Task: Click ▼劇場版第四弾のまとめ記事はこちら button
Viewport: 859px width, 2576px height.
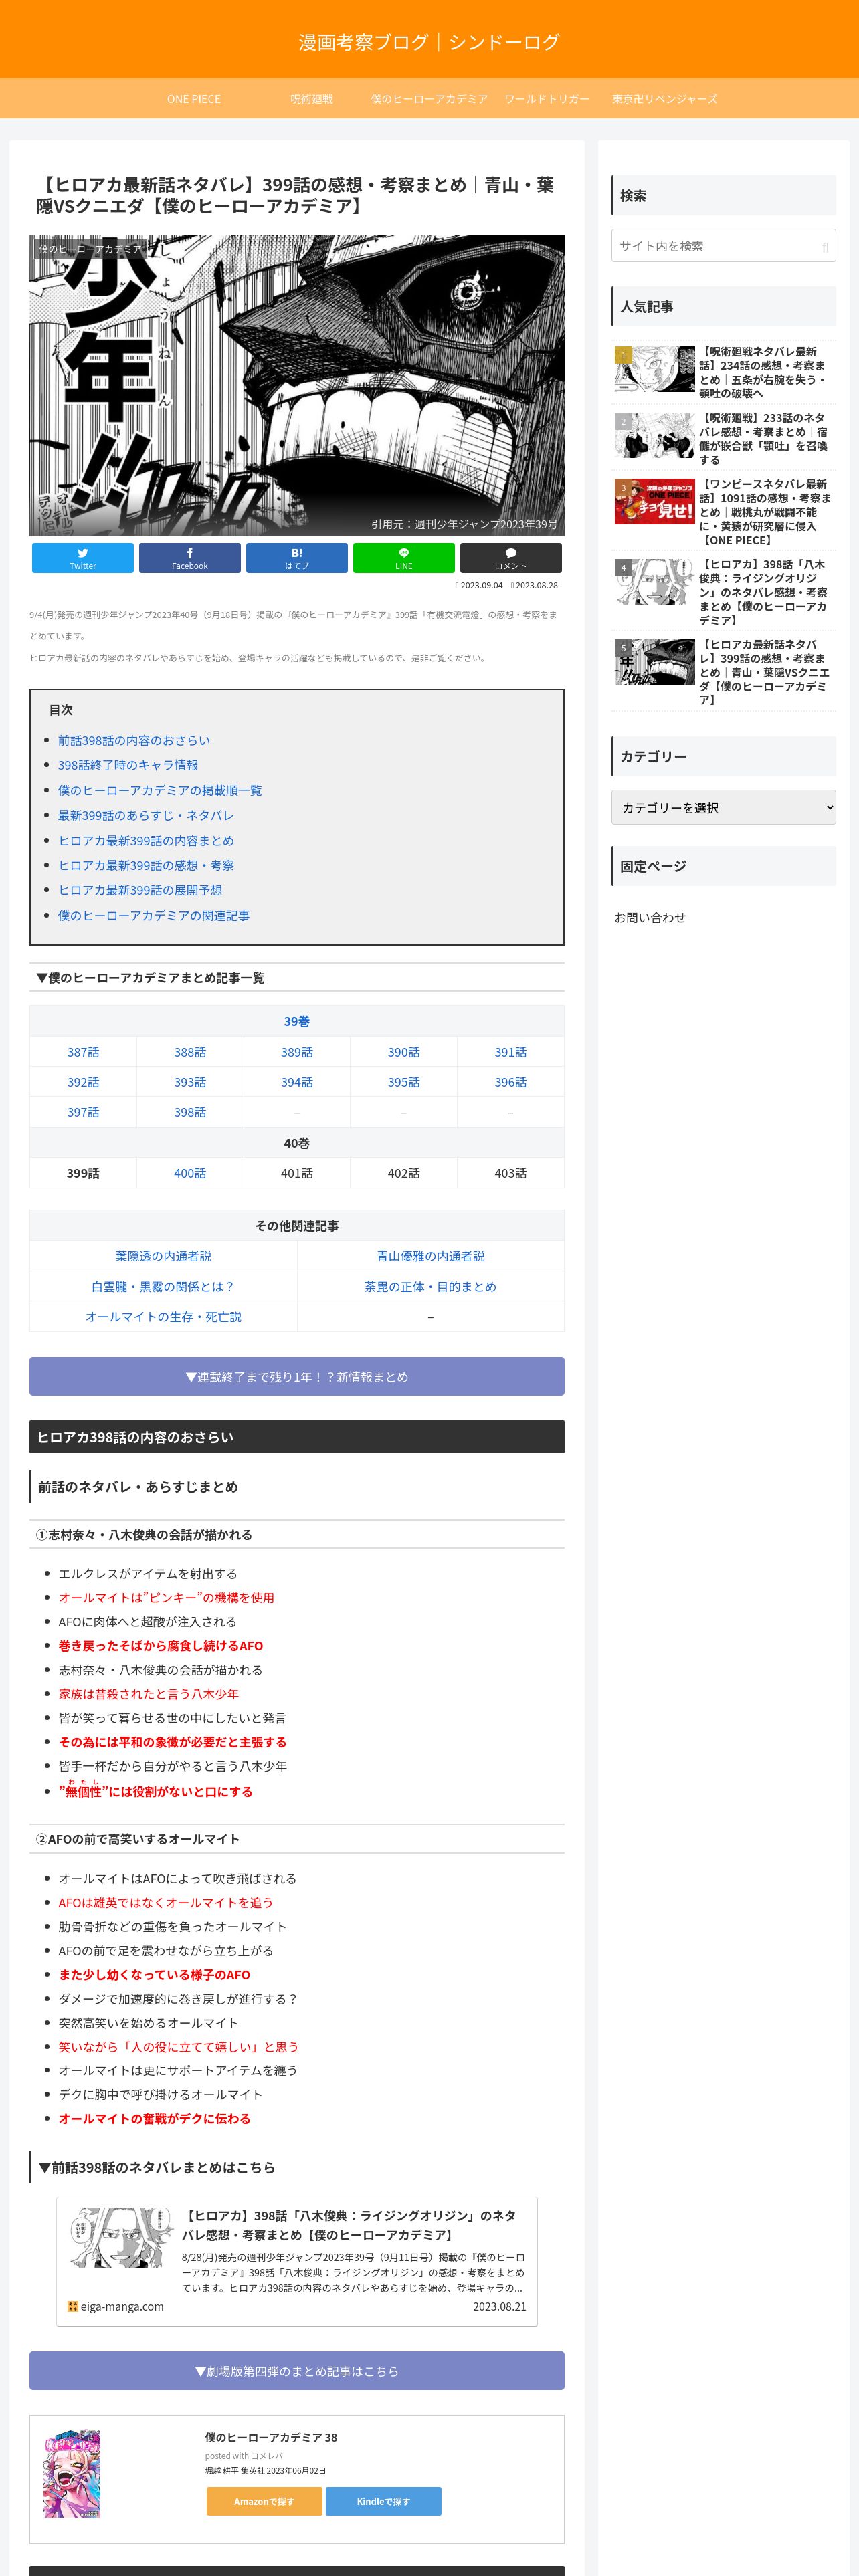Action: coord(297,2370)
